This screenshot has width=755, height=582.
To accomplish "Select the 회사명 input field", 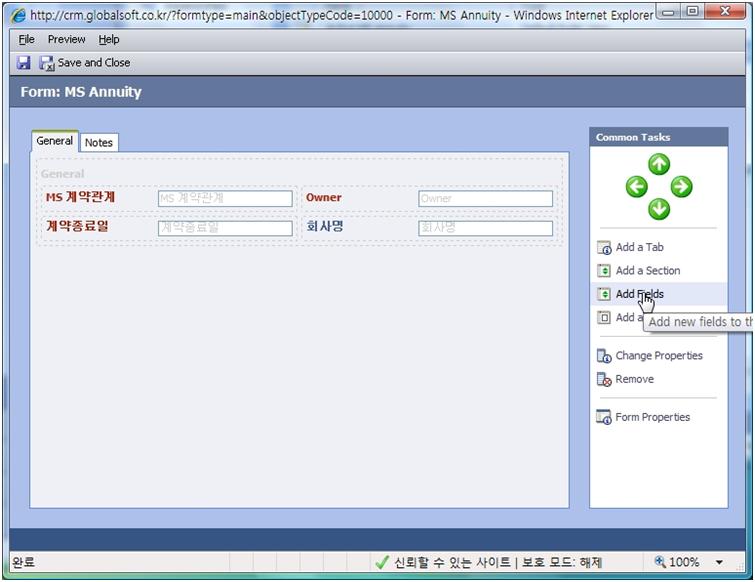I will tap(485, 228).
